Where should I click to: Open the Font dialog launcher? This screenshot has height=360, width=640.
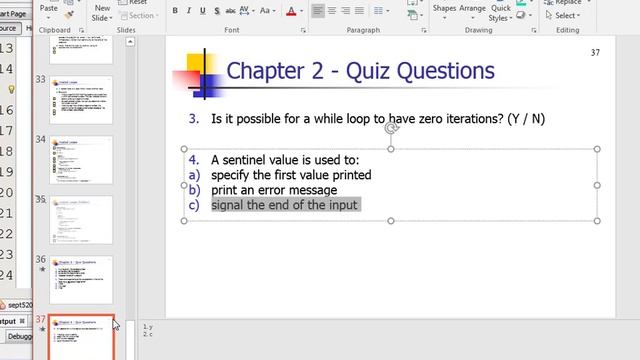click(x=303, y=30)
